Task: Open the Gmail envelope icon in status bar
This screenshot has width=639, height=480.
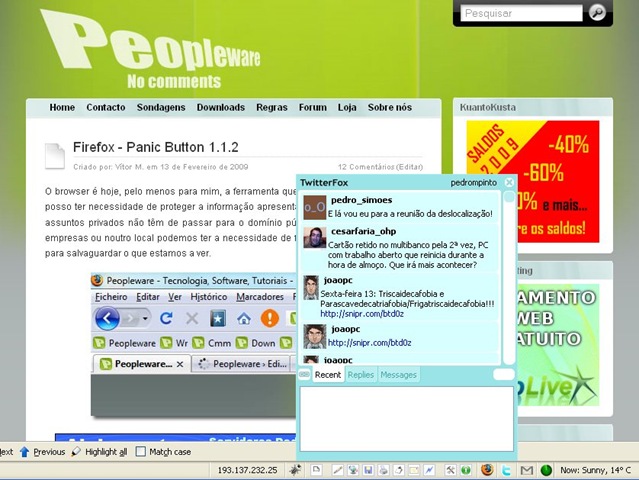Action: (x=527, y=470)
